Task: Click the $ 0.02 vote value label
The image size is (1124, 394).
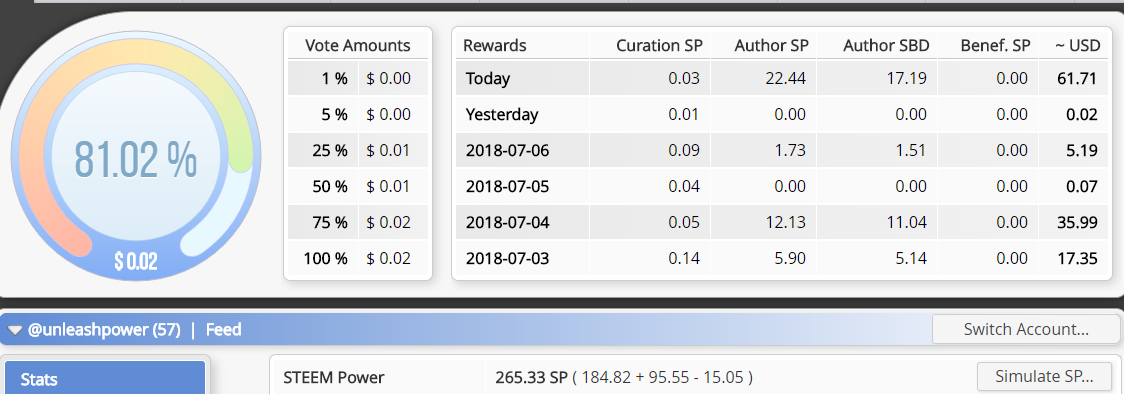Action: click(x=135, y=261)
